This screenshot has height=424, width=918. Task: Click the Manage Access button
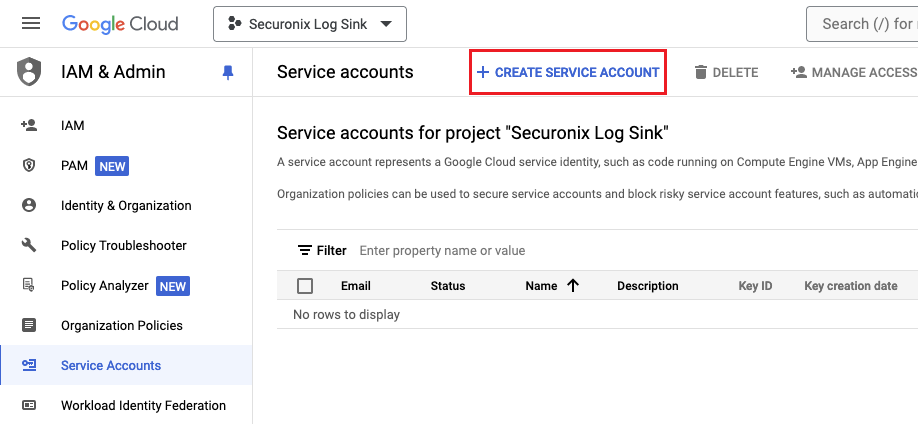pos(854,72)
